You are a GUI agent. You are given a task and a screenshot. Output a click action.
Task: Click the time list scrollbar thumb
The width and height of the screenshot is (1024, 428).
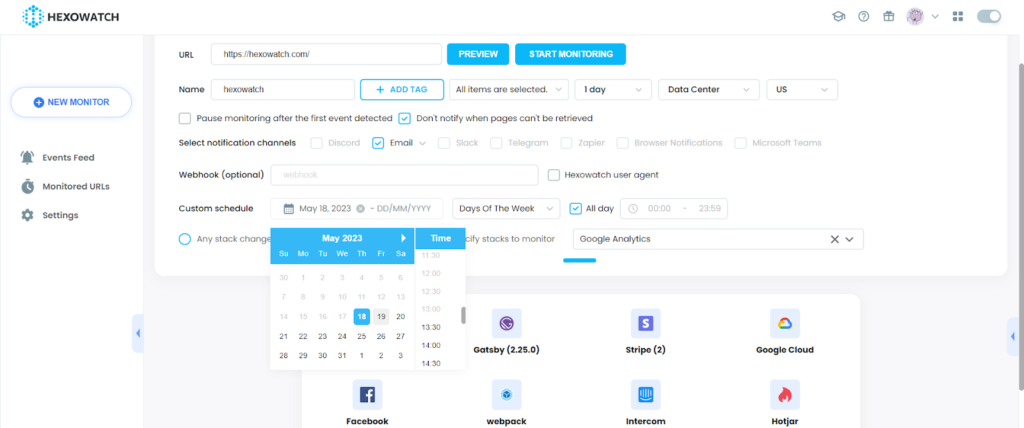click(x=464, y=315)
